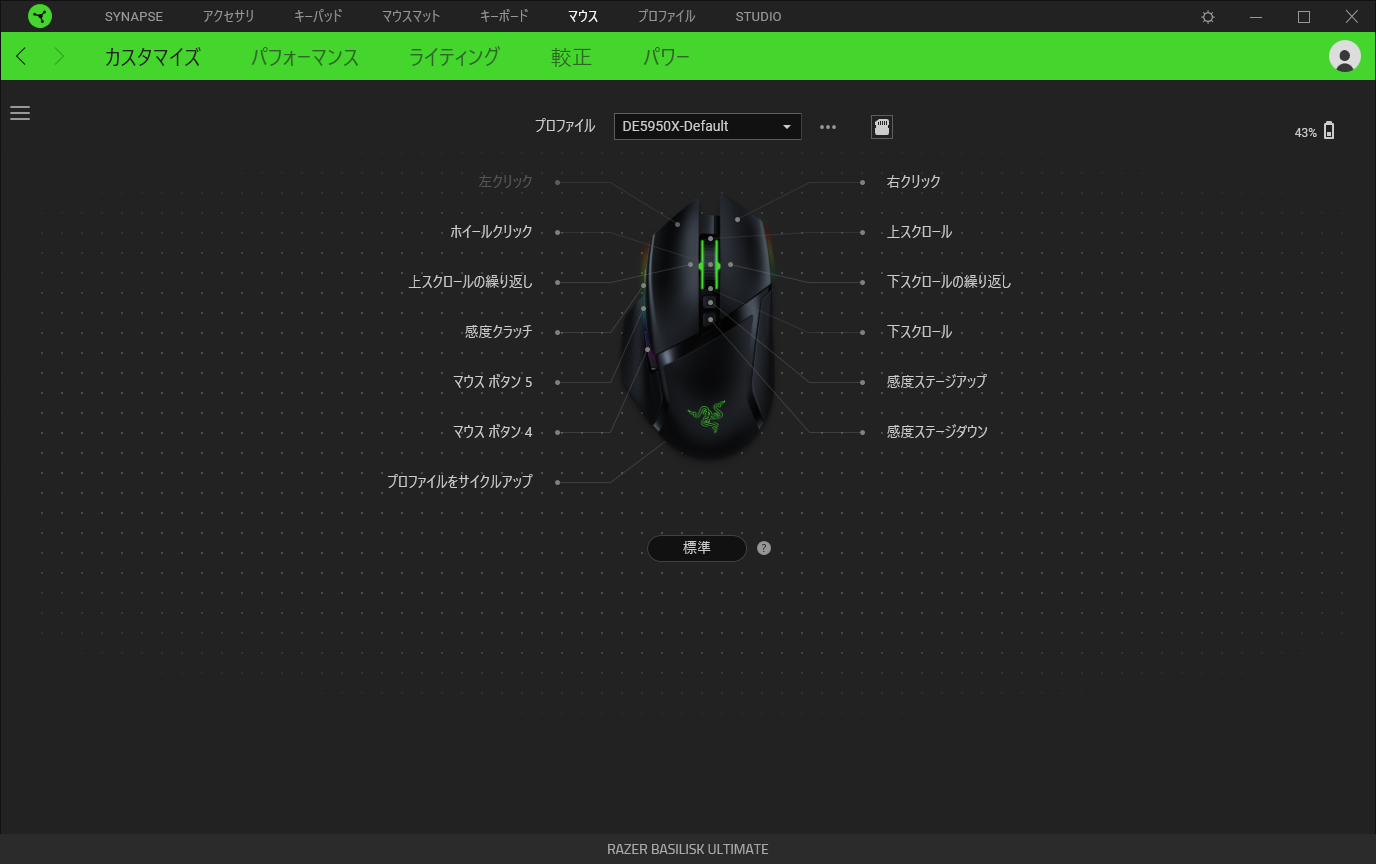
Task: Open the hamburger sidebar menu
Action: coord(20,113)
